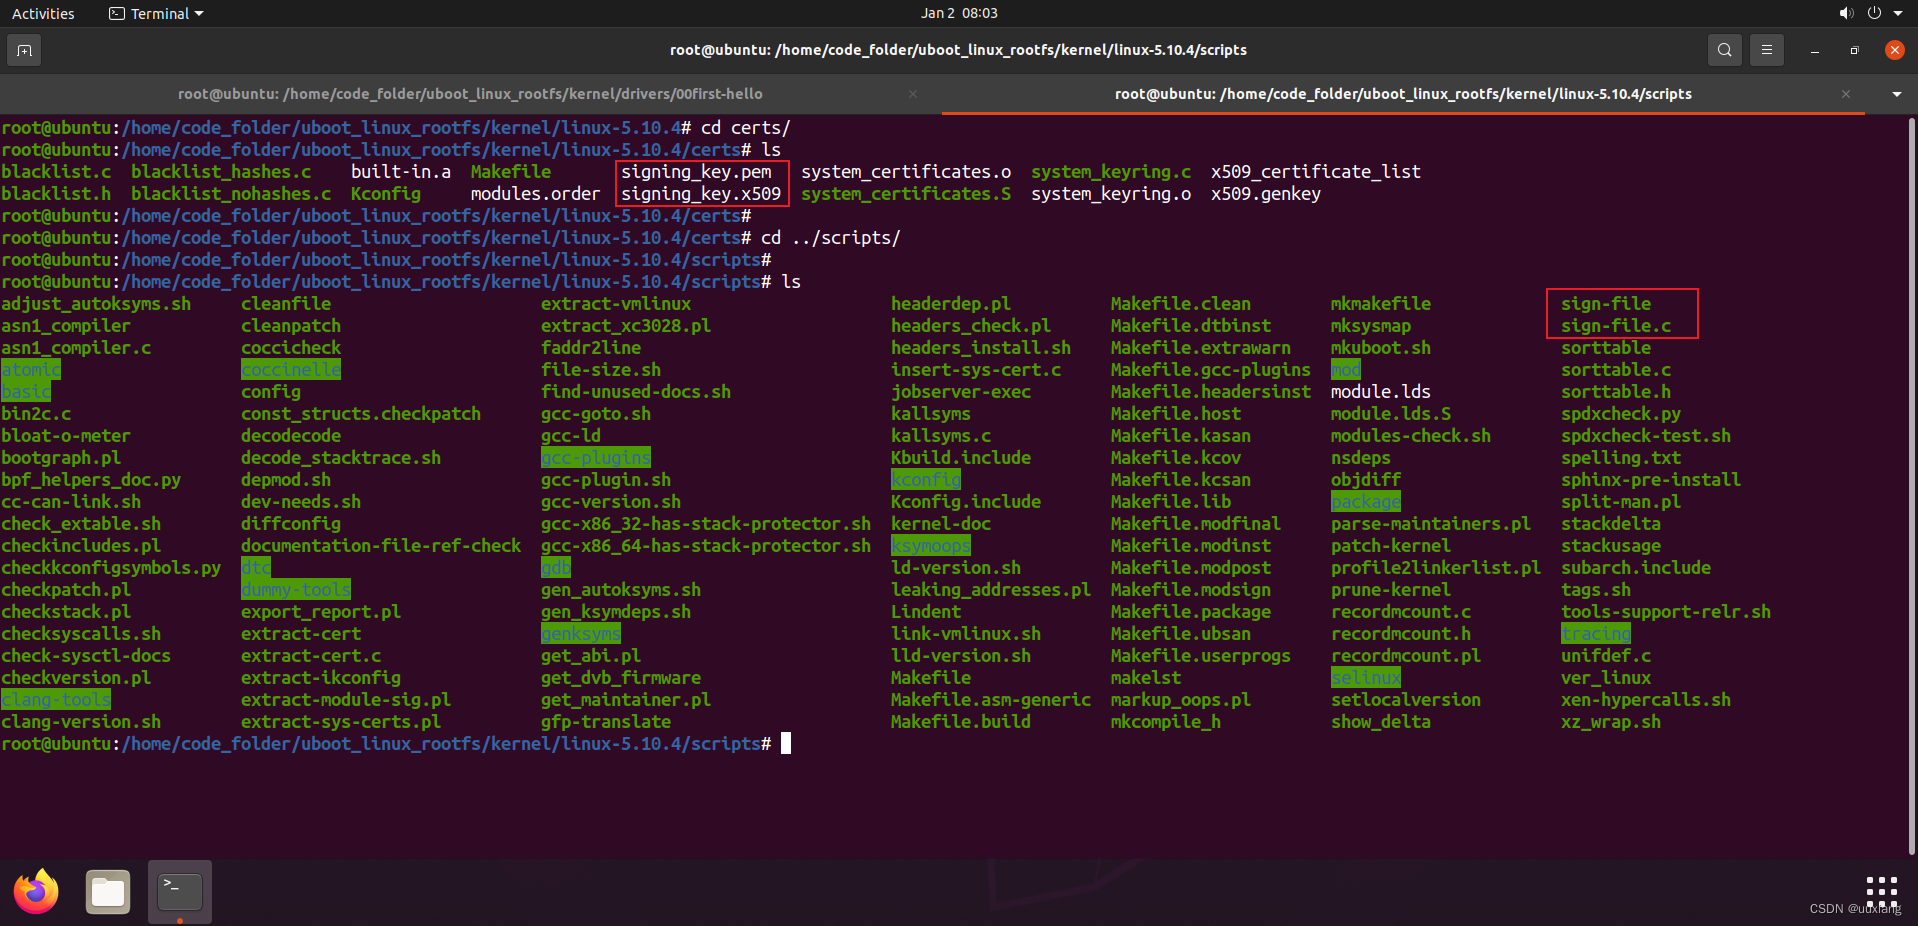Click the headerdep.pl script name
The width and height of the screenshot is (1918, 926).
point(951,304)
